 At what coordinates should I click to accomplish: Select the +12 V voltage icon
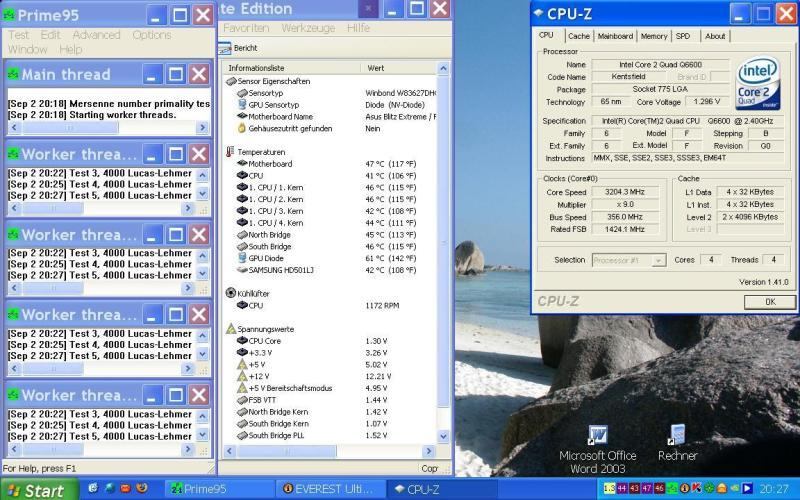point(242,377)
